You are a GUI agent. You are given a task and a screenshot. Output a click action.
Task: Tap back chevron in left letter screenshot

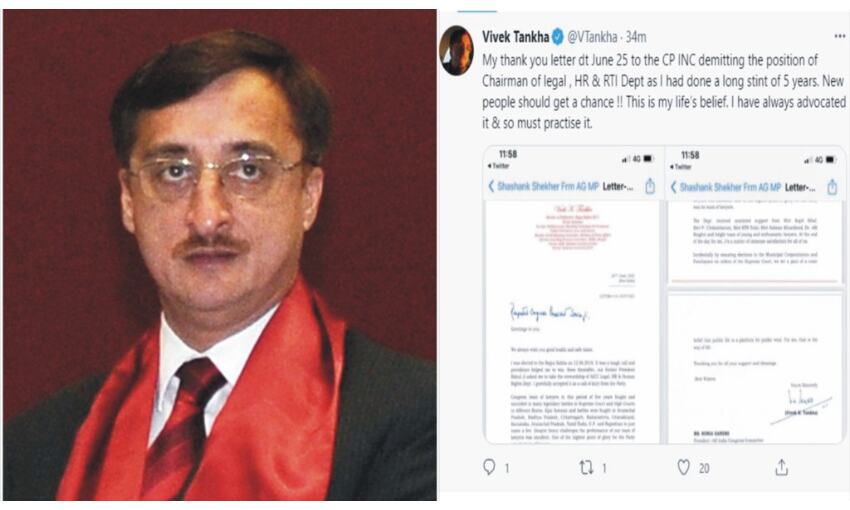pyautogui.click(x=491, y=186)
